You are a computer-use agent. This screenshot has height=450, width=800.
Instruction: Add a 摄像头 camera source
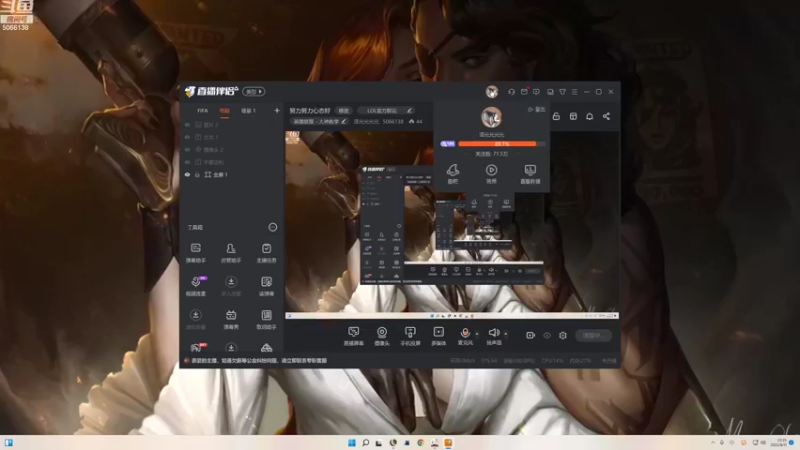click(x=382, y=336)
